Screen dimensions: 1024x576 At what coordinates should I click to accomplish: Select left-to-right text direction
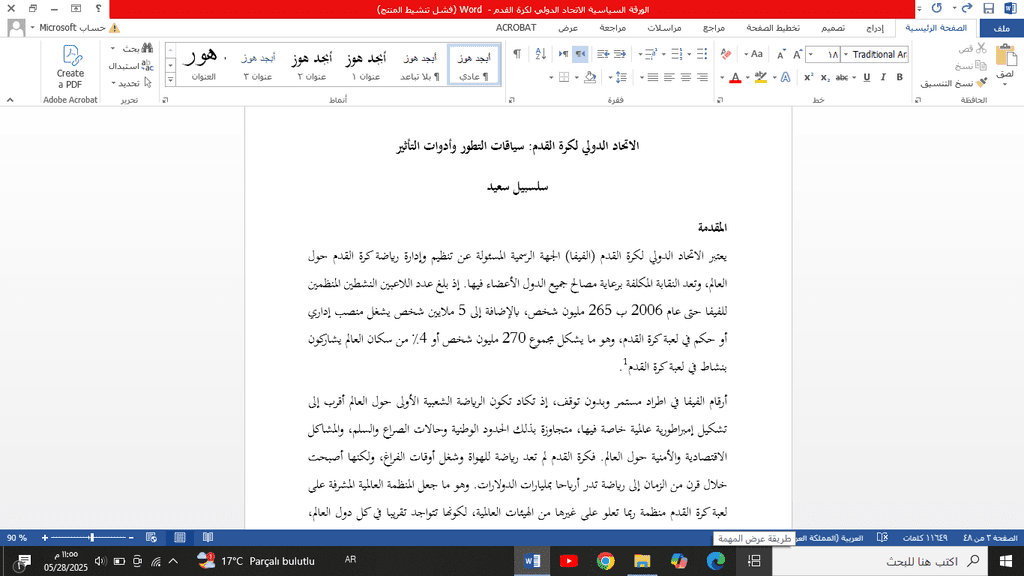[563, 54]
